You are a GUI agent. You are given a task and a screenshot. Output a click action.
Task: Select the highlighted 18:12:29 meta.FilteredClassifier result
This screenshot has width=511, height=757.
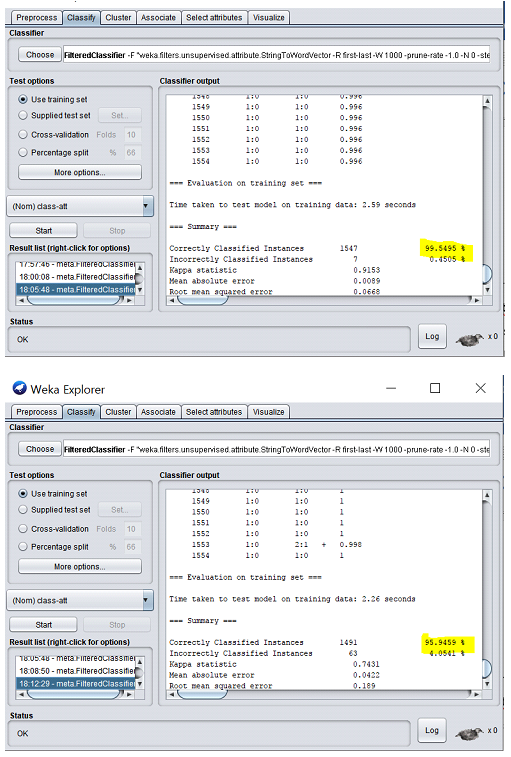[x=77, y=684]
